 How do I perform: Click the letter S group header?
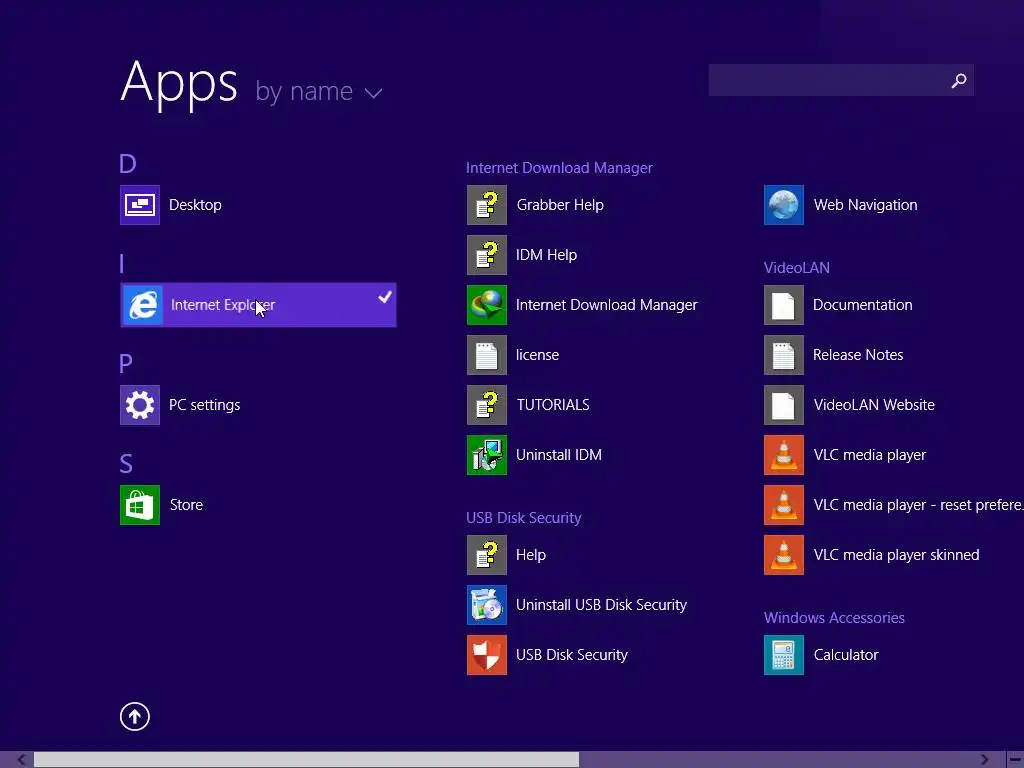click(126, 464)
